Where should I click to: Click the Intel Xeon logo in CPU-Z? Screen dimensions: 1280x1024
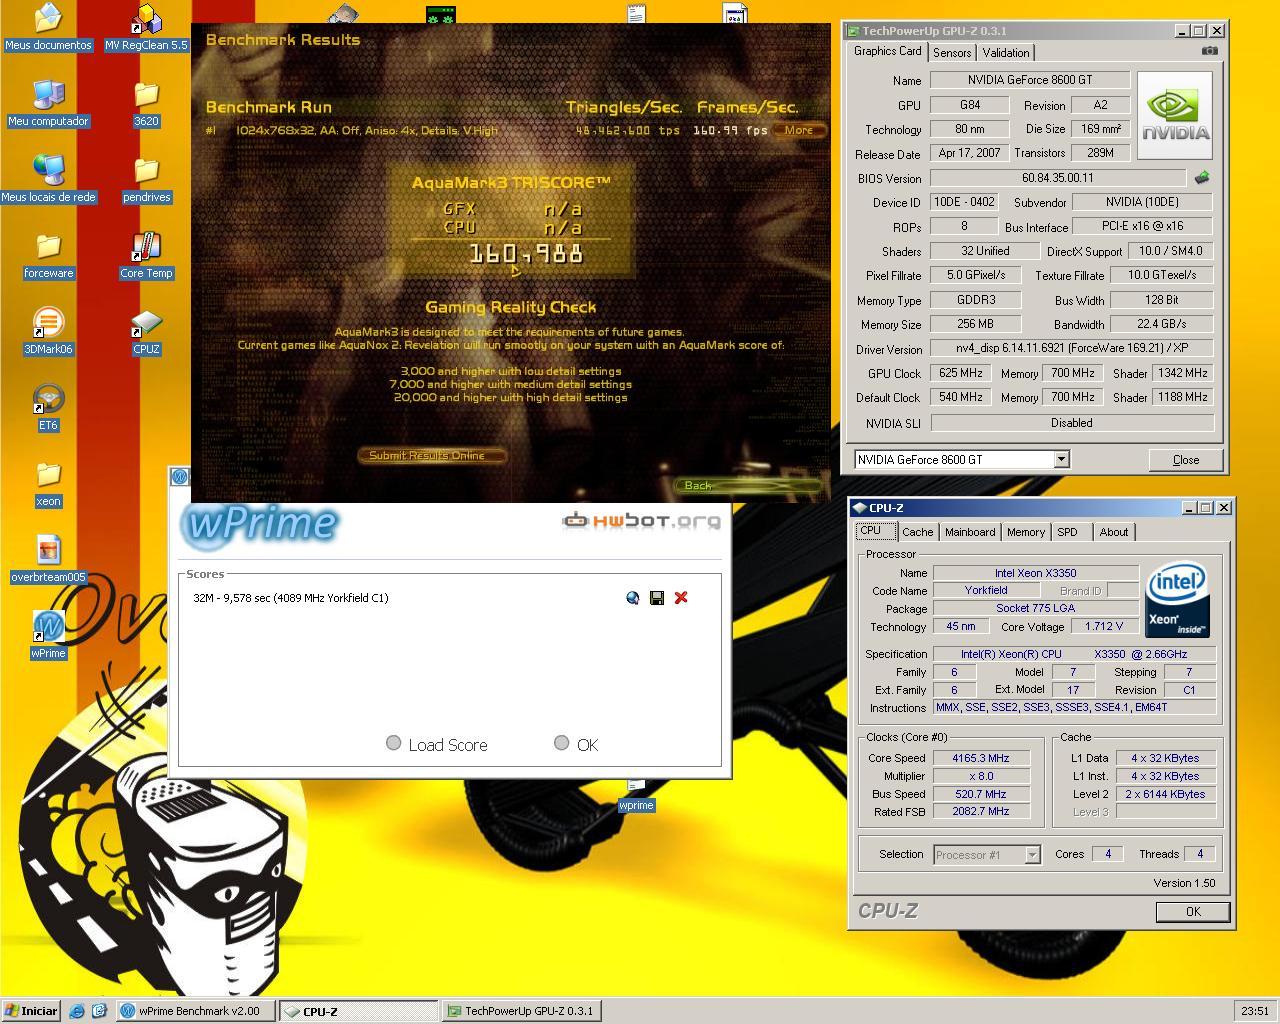click(1177, 600)
